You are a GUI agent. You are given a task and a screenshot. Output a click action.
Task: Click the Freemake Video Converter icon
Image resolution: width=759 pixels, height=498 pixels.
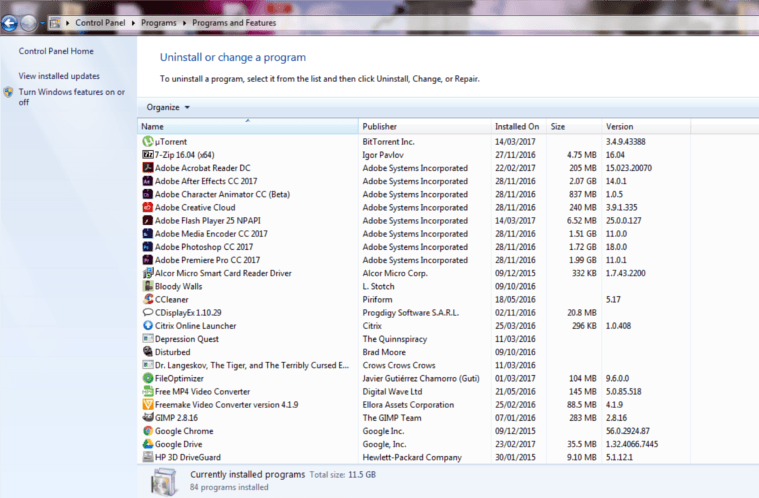pos(148,404)
